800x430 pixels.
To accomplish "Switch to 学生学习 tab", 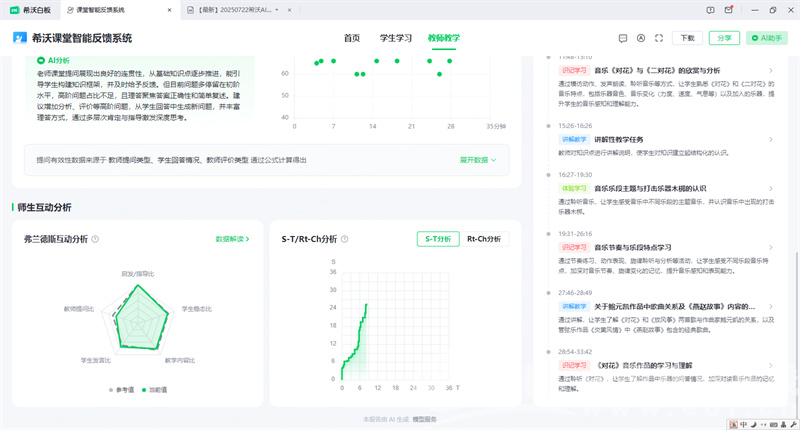I will tap(395, 38).
